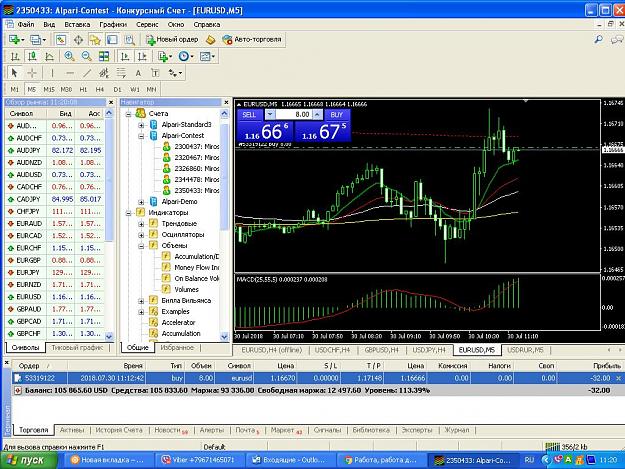Toggle Chart Shift
625x469 pixels.
coord(142,56)
